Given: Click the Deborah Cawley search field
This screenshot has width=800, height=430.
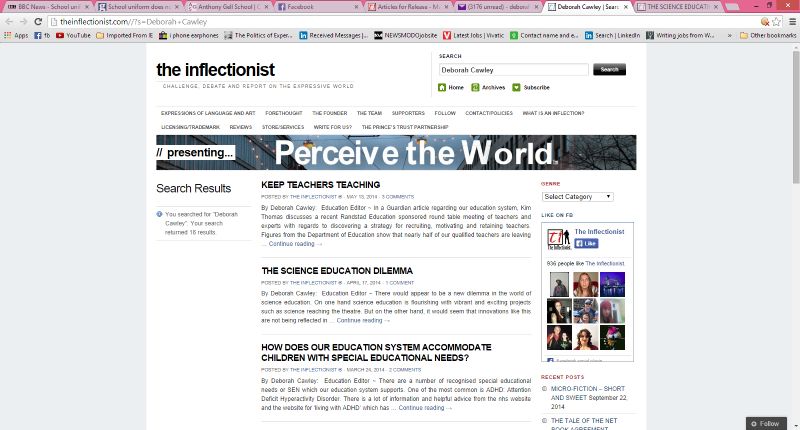Looking at the screenshot, I should point(513,70).
